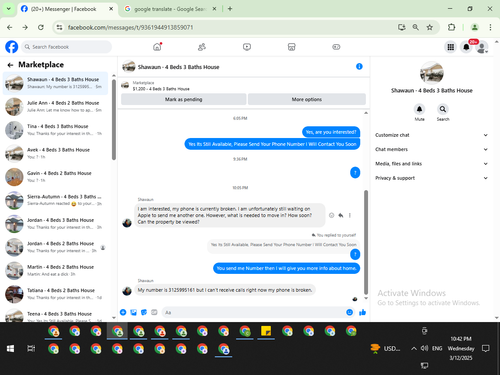The width and height of the screenshot is (500, 375).
Task: Click the chat messages vertical scrollbar
Action: point(366,242)
